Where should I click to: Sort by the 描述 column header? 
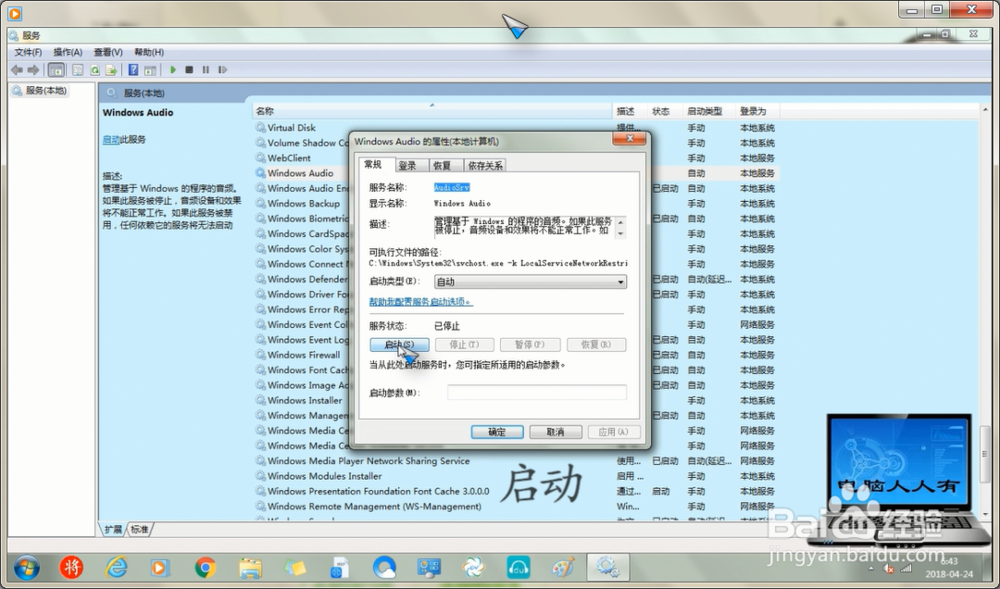pyautogui.click(x=629, y=111)
